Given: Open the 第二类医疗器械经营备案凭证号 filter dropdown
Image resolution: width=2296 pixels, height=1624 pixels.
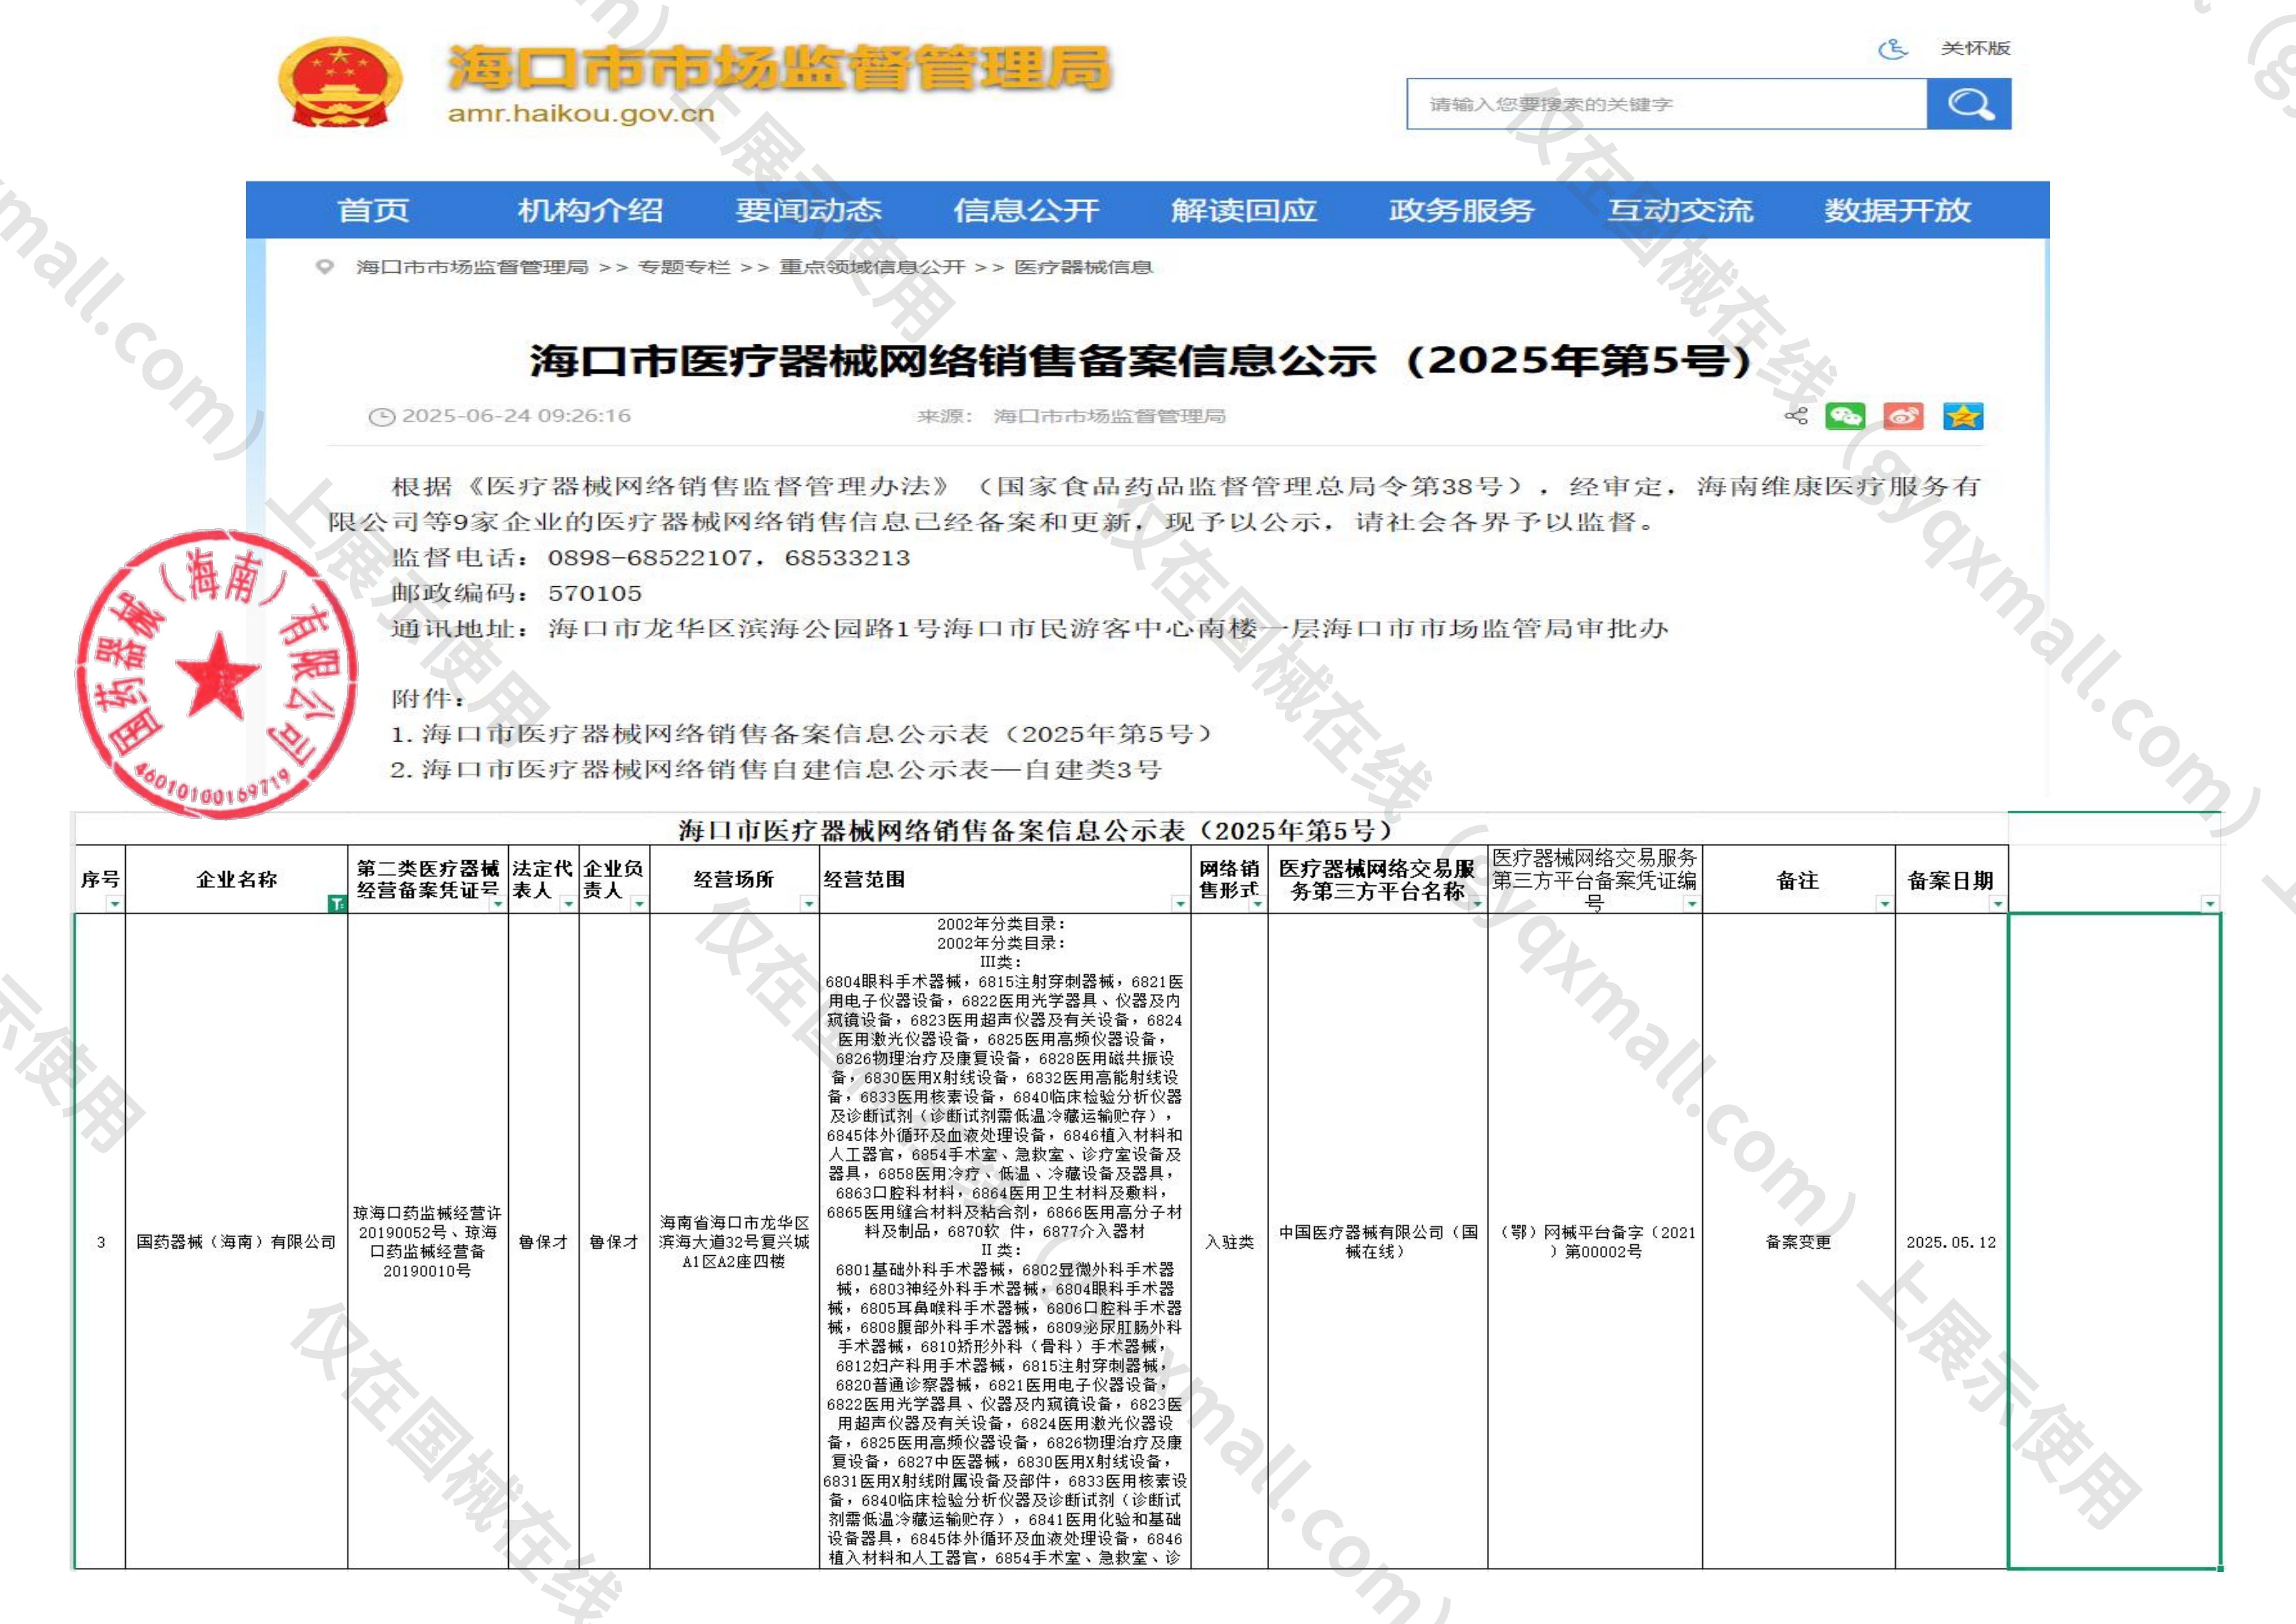Looking at the screenshot, I should 497,904.
